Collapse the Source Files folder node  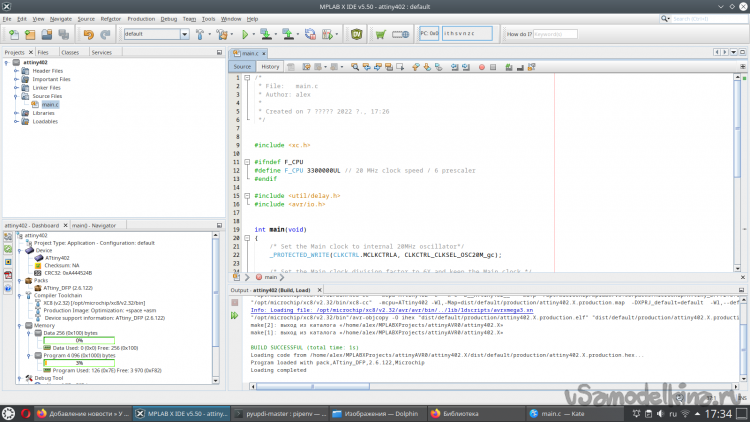click(16, 96)
